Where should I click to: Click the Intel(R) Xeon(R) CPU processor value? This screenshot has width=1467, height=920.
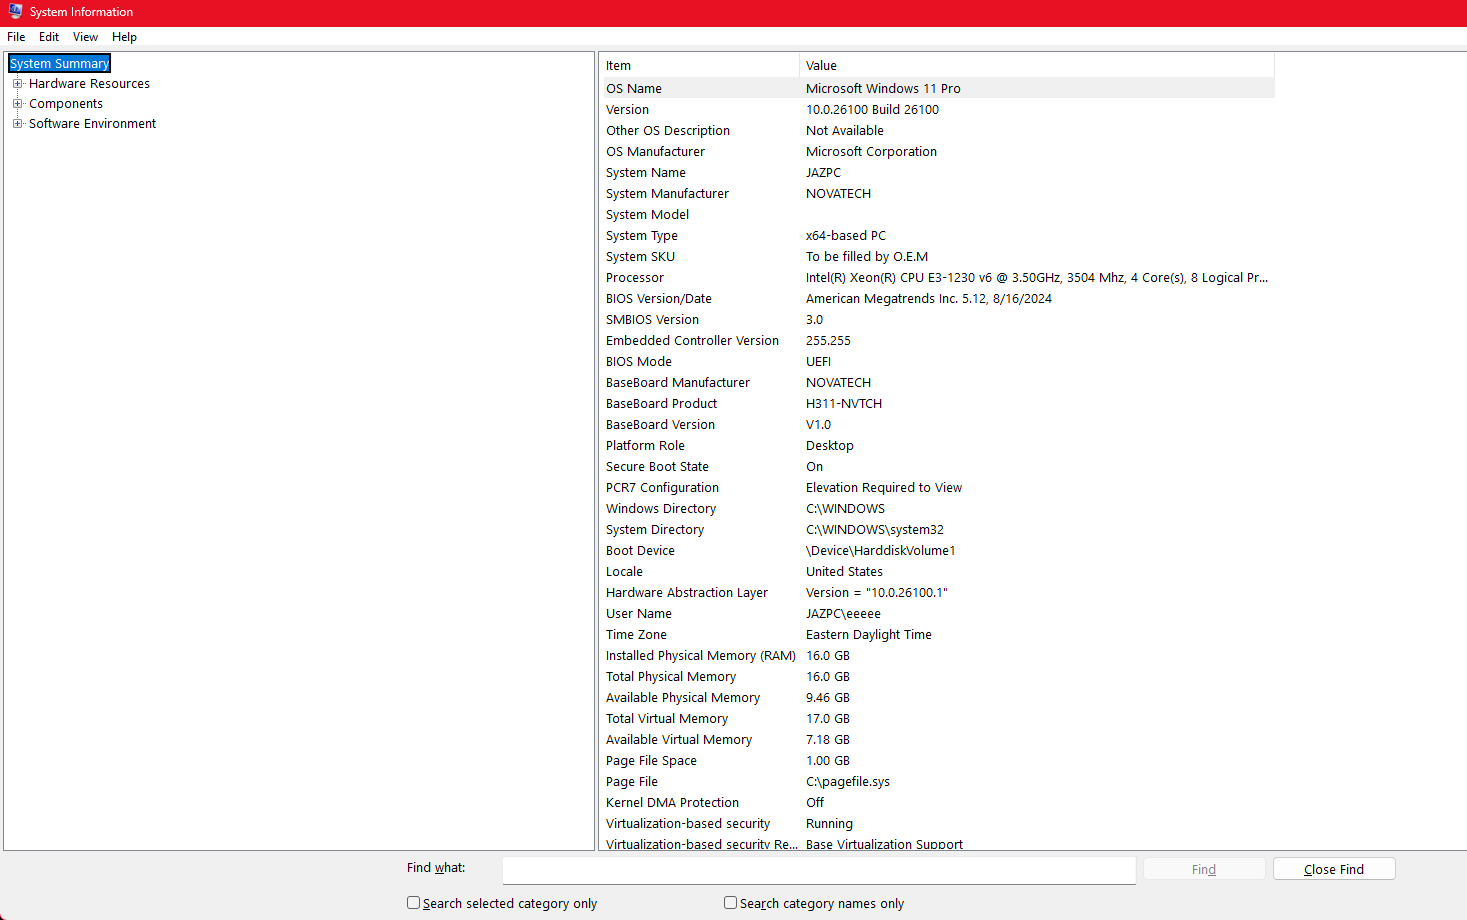pyautogui.click(x=1037, y=277)
